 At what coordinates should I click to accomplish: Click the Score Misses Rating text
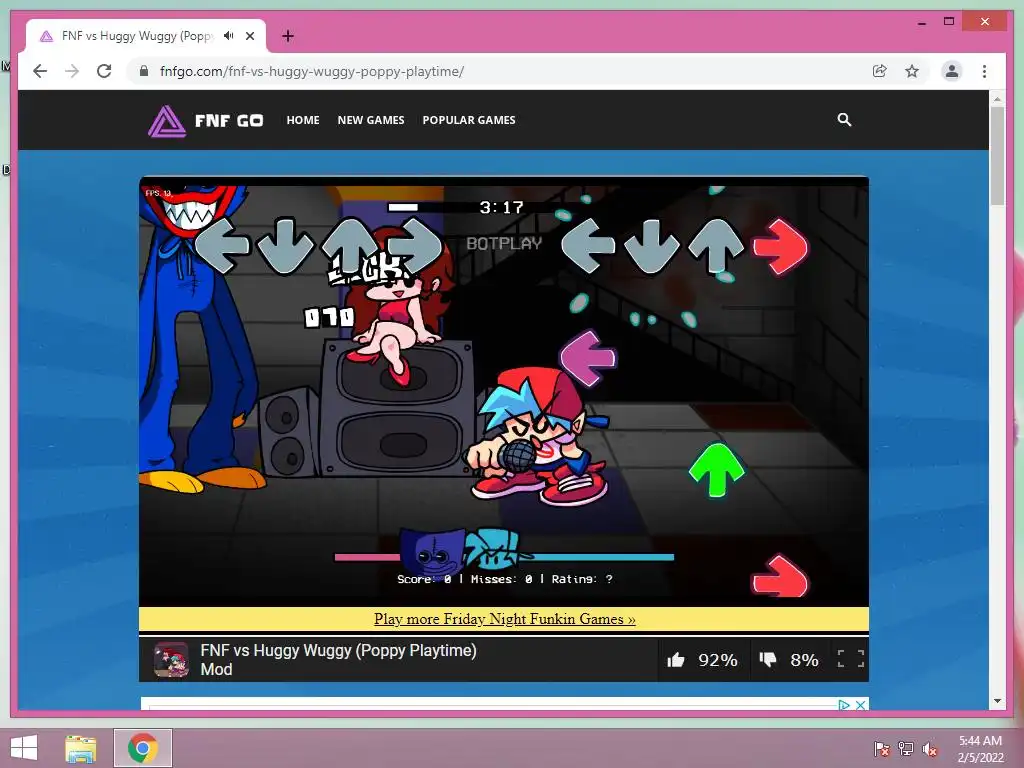click(505, 579)
